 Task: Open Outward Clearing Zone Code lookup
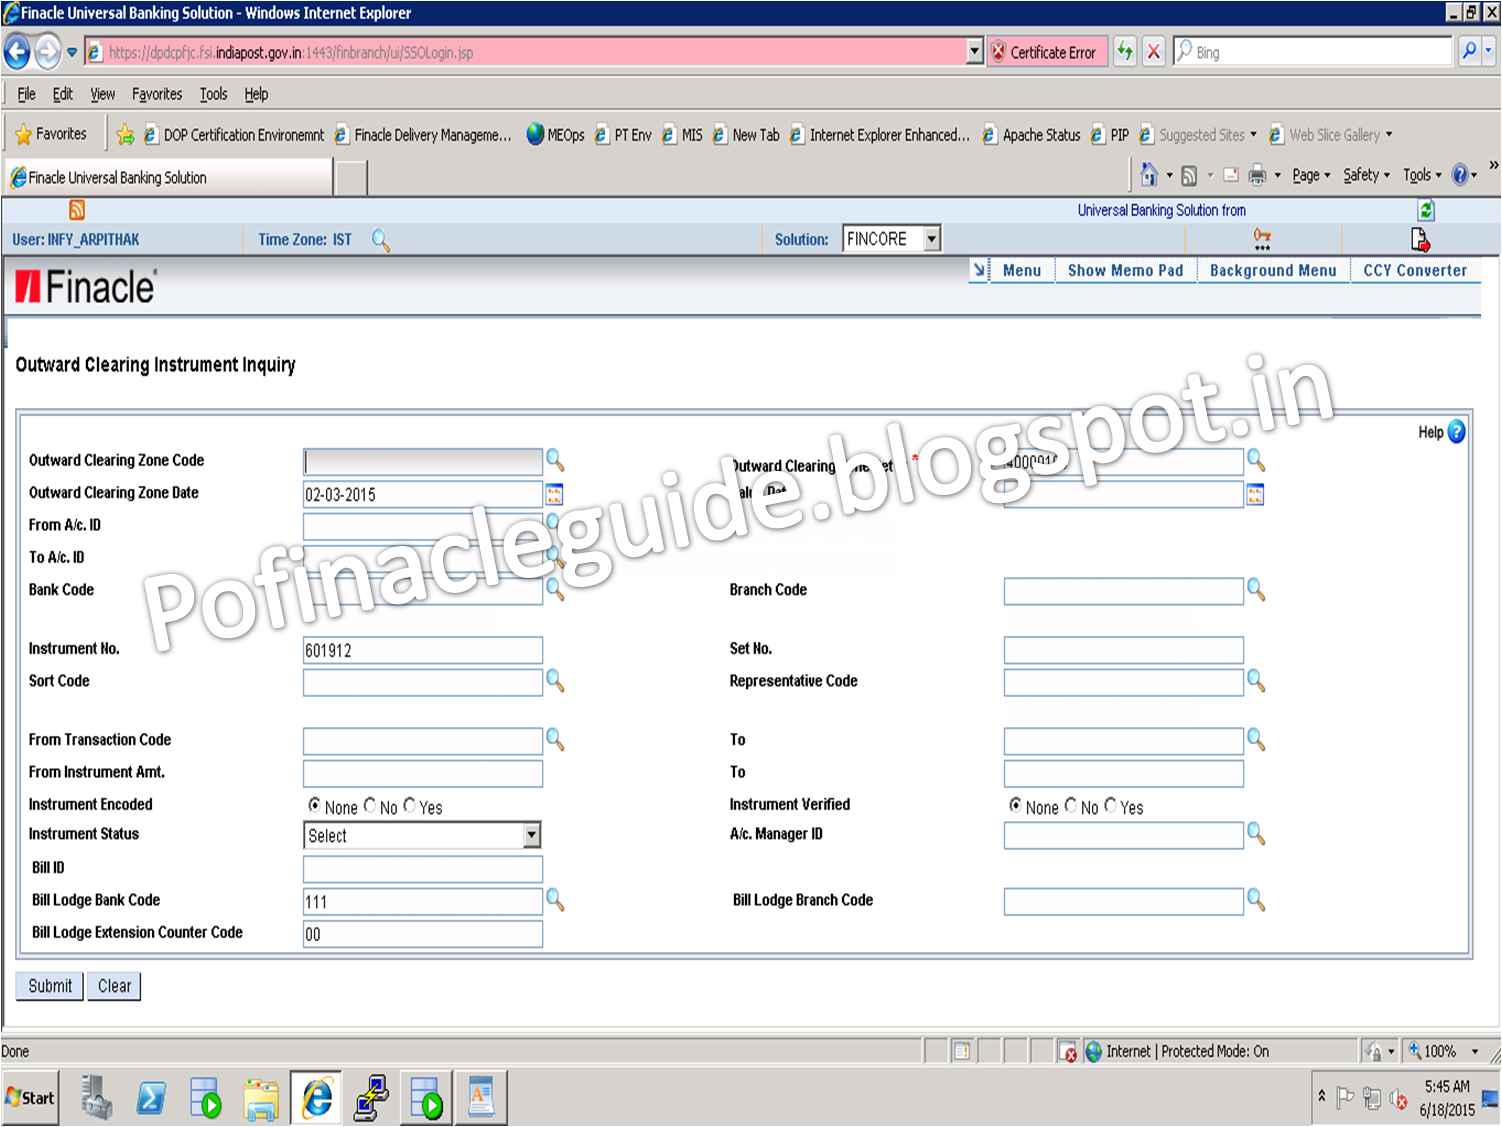click(x=555, y=460)
